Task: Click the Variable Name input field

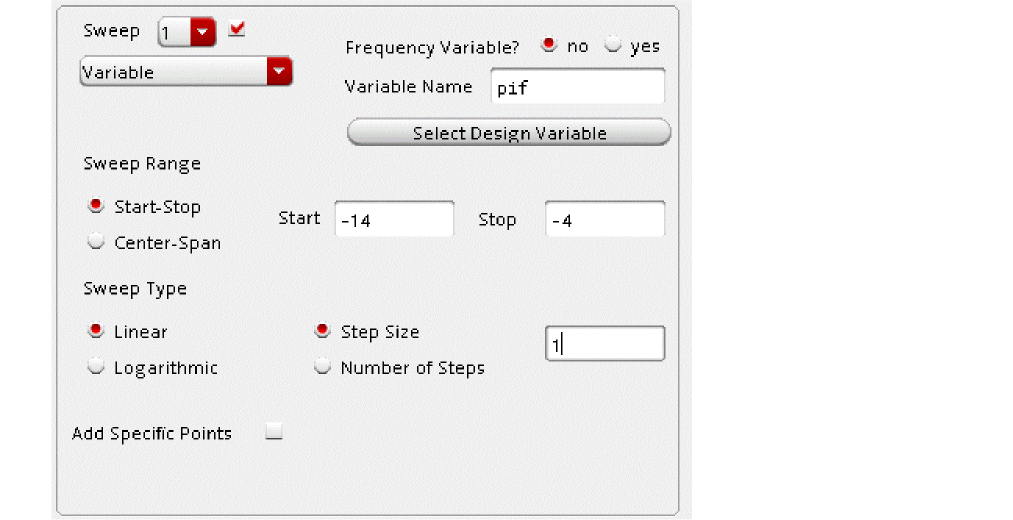Action: [577, 87]
